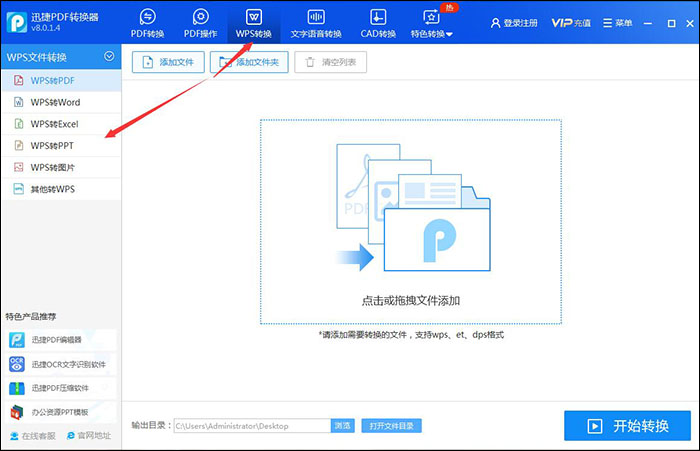Viewport: 700px width, 451px height.
Task: Open 迅捷PDF编辑器 product recommendation
Action: coord(61,340)
